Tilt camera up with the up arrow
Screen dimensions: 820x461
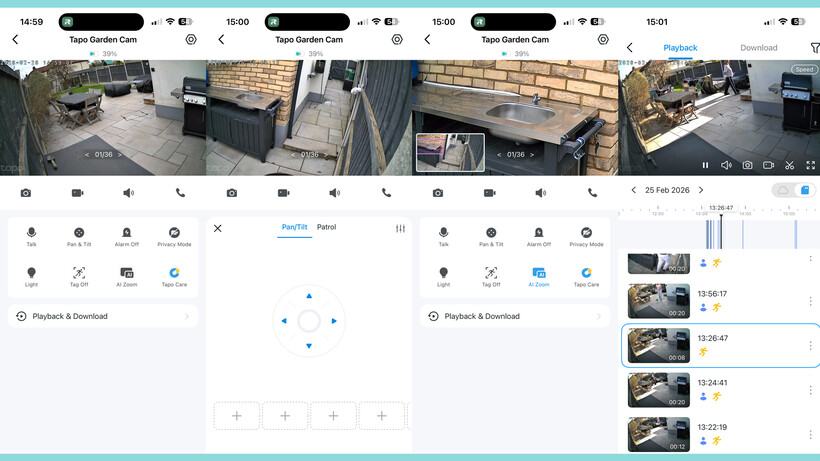309,296
